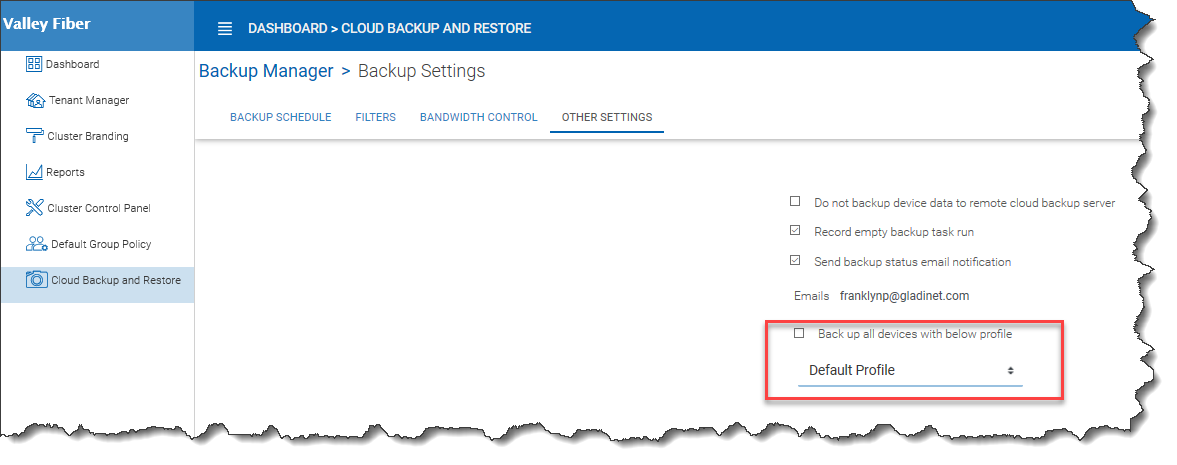Viewport: 1177px width, 465px height.
Task: Switch to the Backup Schedule tab
Action: pos(281,117)
